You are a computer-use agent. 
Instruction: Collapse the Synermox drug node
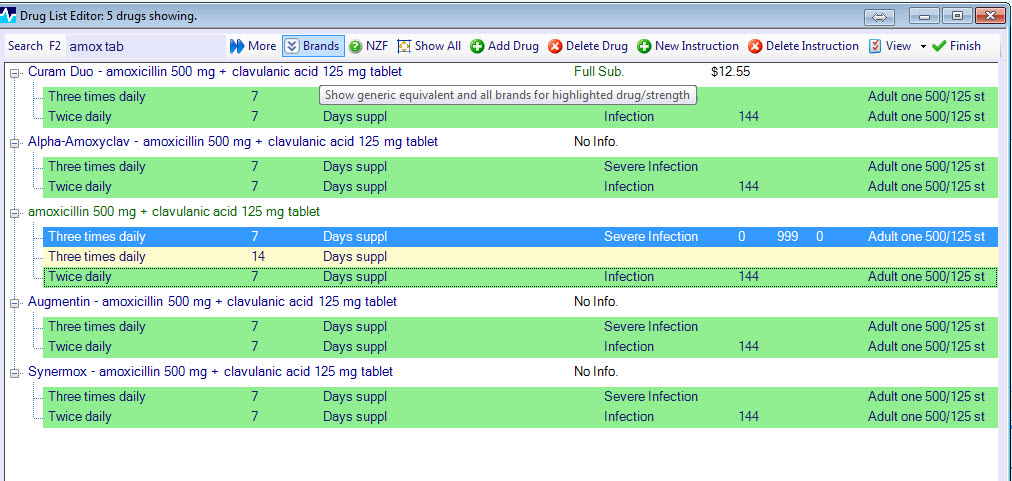[15, 374]
